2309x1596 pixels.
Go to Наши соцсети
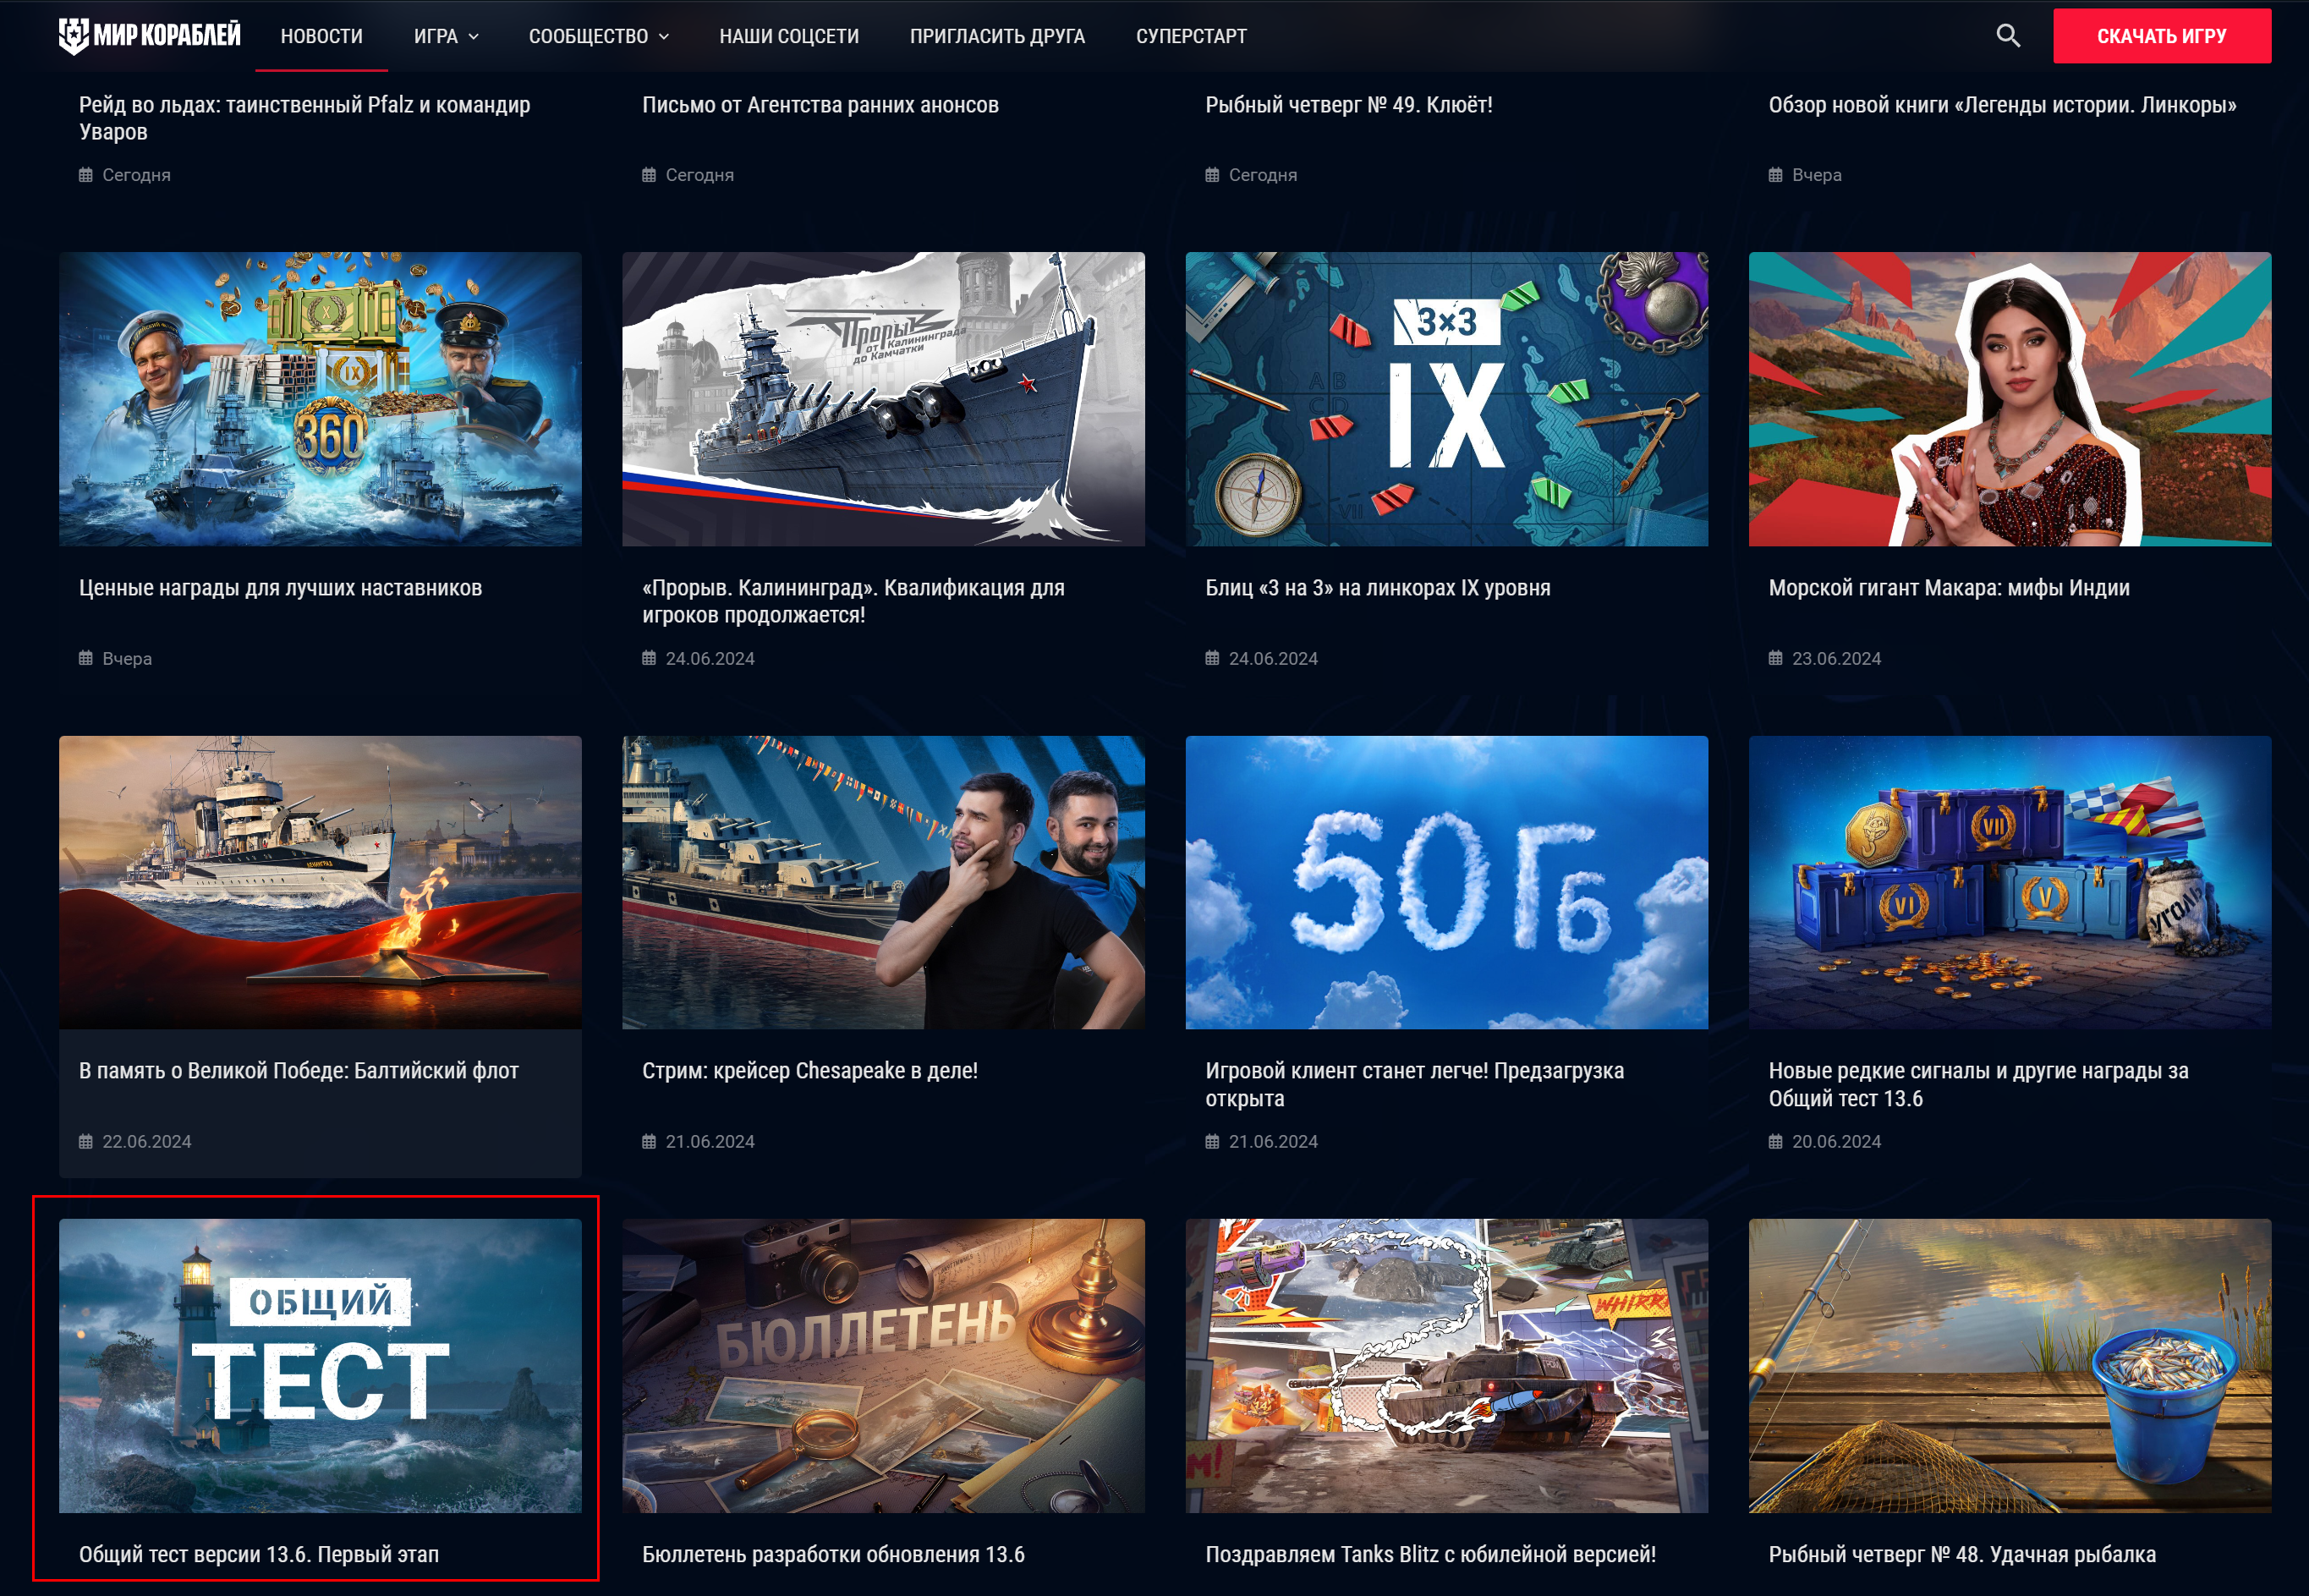tap(789, 36)
